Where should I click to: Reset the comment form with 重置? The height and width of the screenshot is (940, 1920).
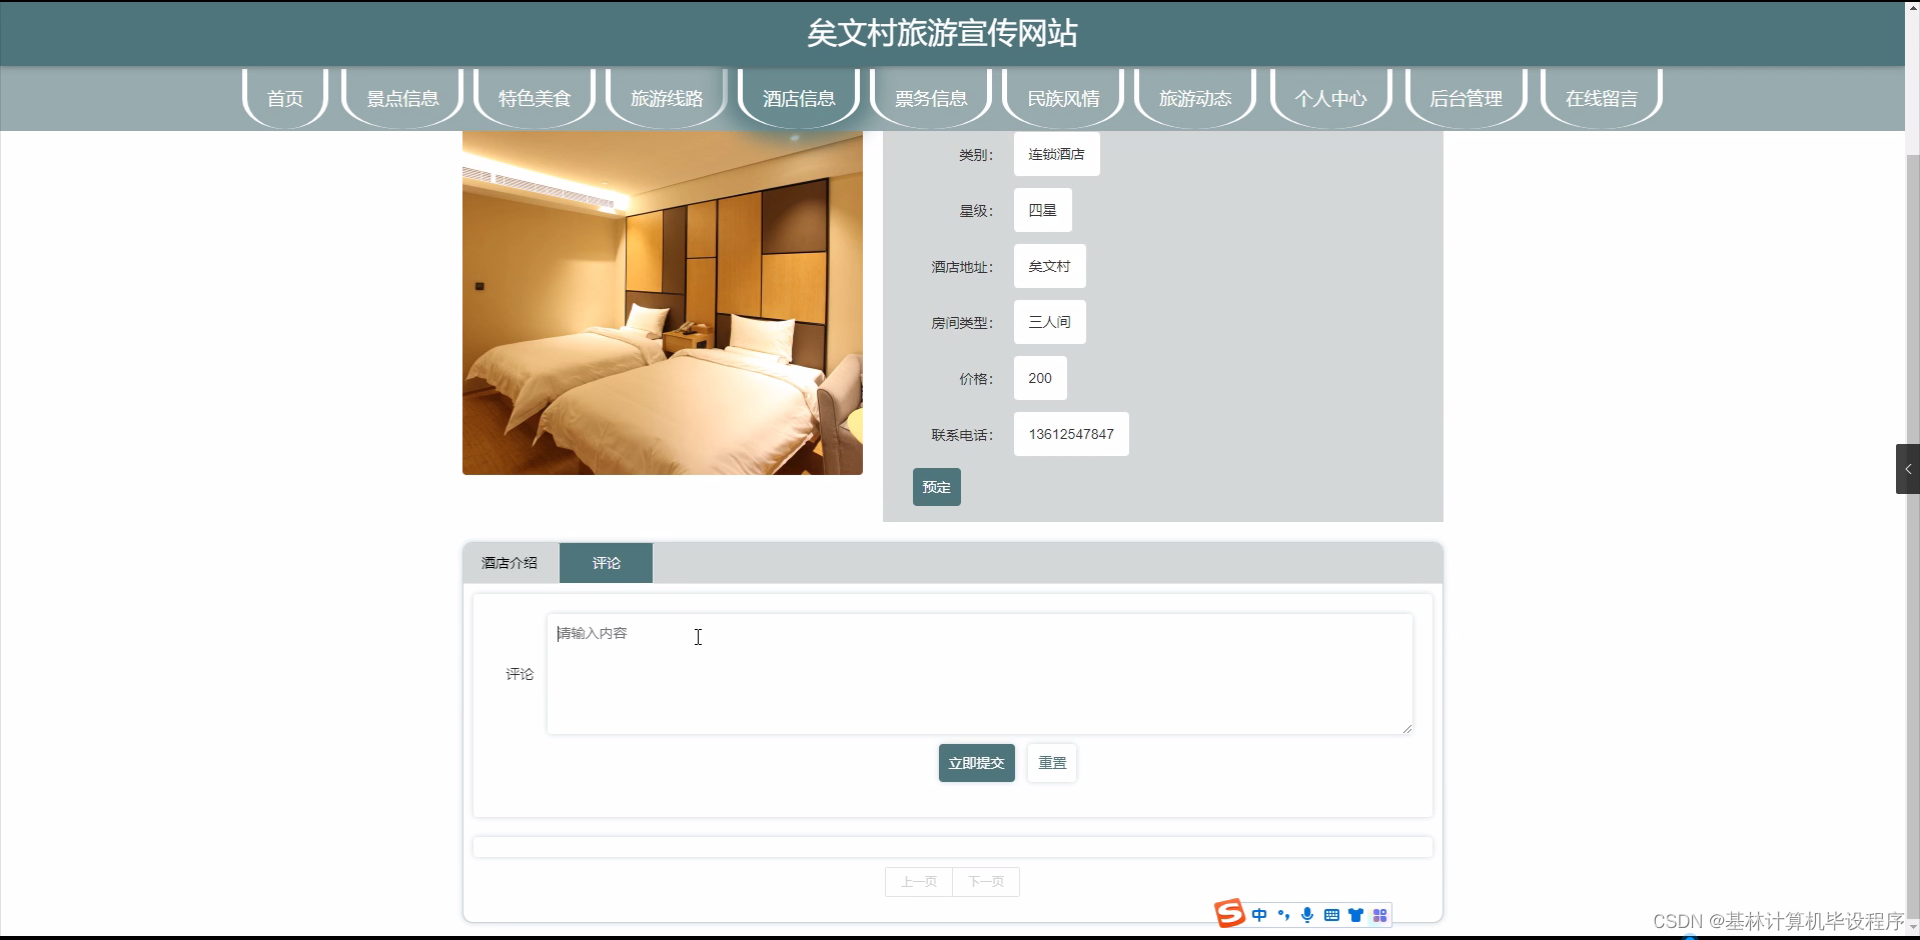[x=1051, y=762]
